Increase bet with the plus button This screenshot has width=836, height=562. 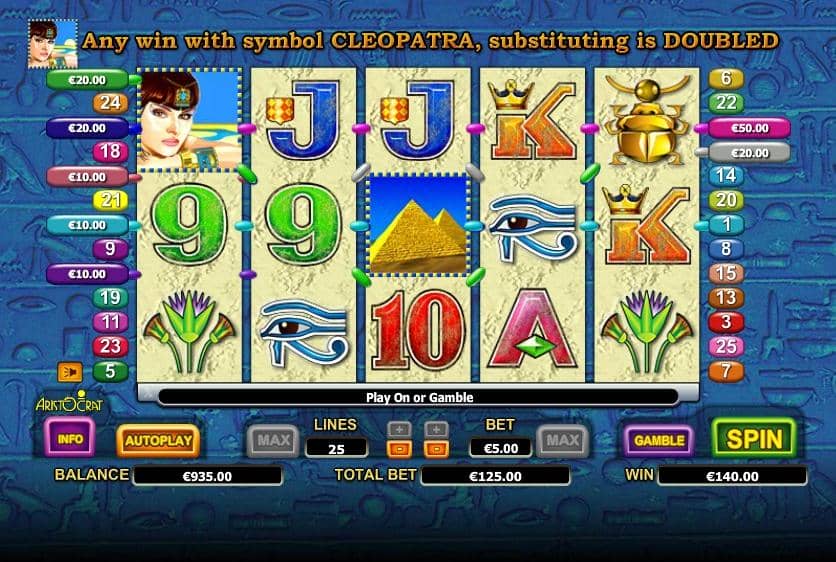pyautogui.click(x=436, y=430)
